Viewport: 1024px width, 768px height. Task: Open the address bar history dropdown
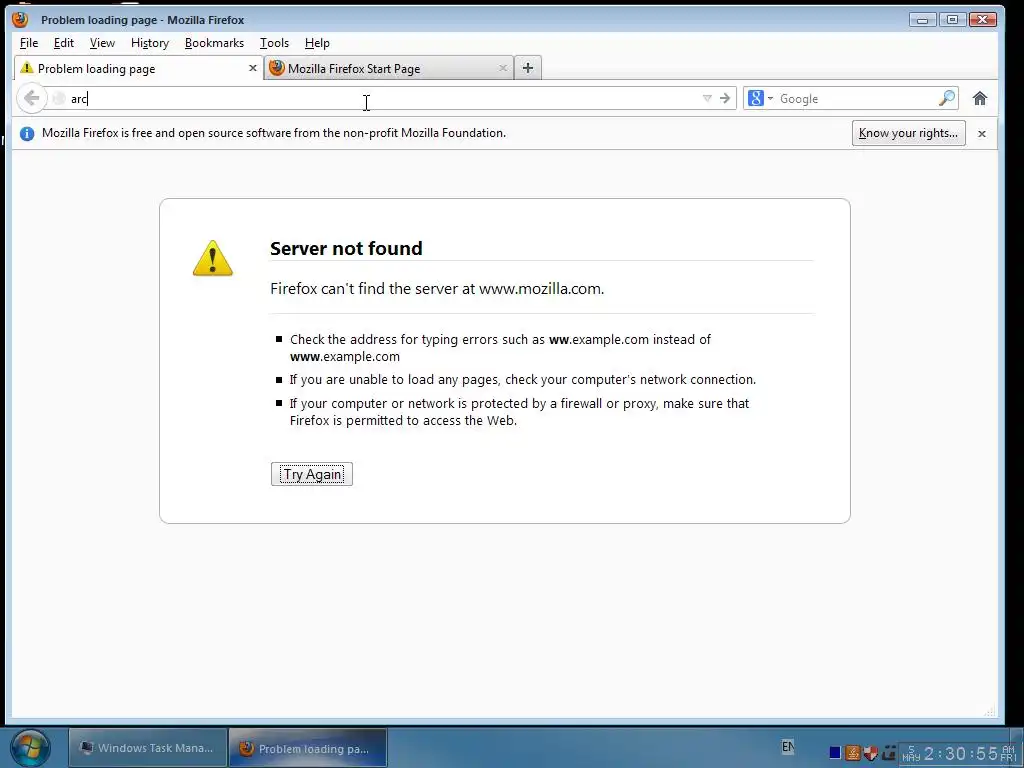click(x=707, y=99)
